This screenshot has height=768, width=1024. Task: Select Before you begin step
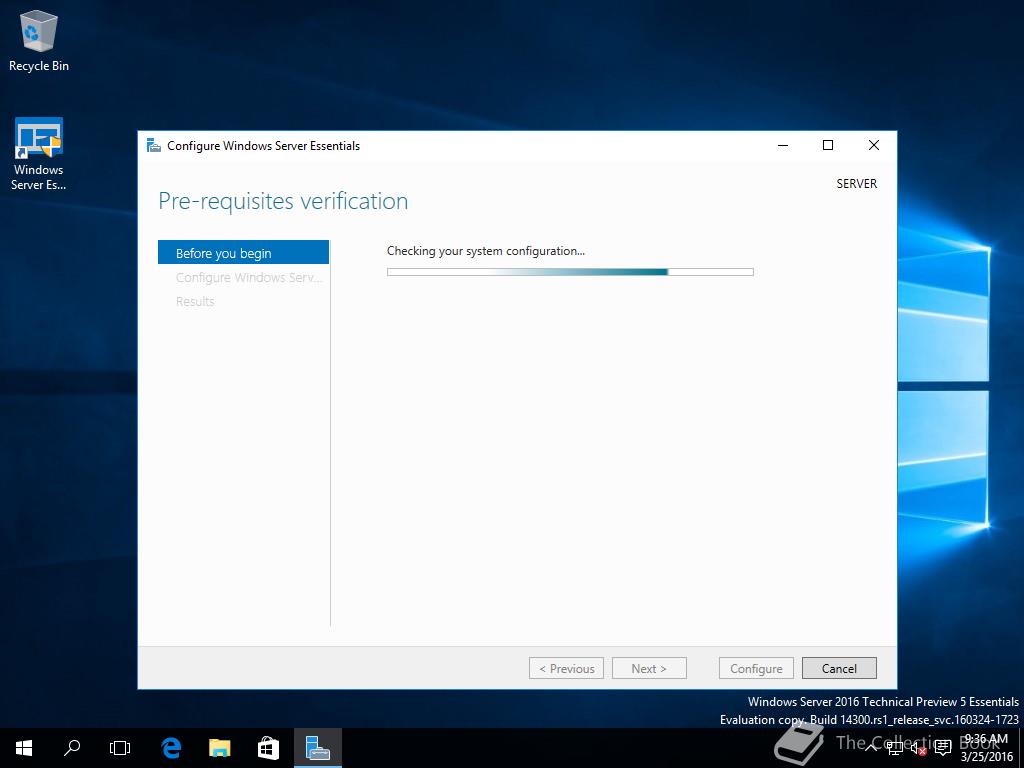(x=243, y=253)
